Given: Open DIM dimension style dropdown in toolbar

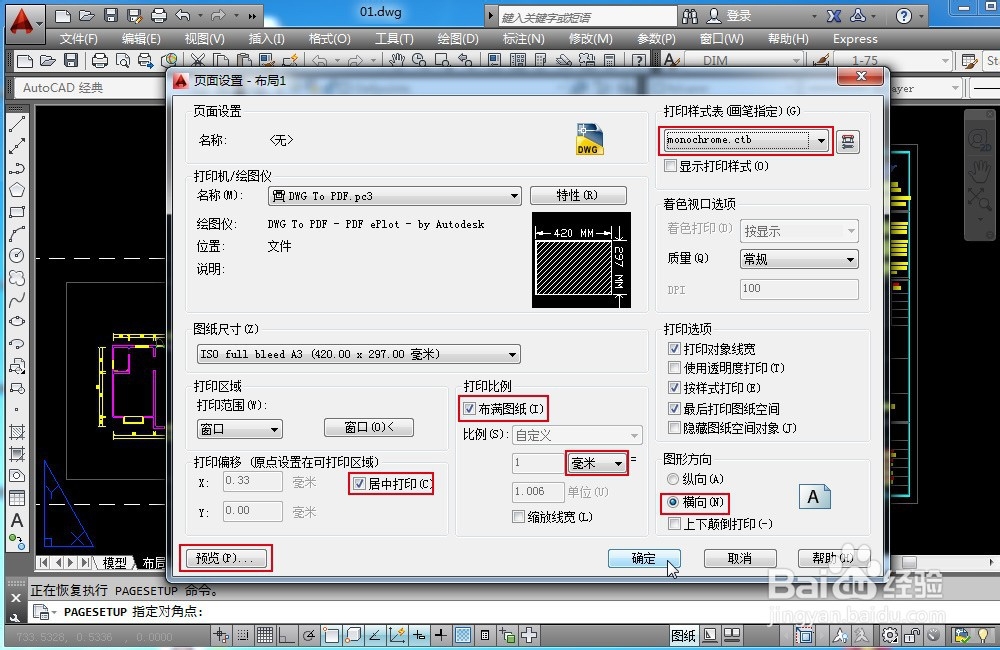Looking at the screenshot, I should [x=744, y=61].
